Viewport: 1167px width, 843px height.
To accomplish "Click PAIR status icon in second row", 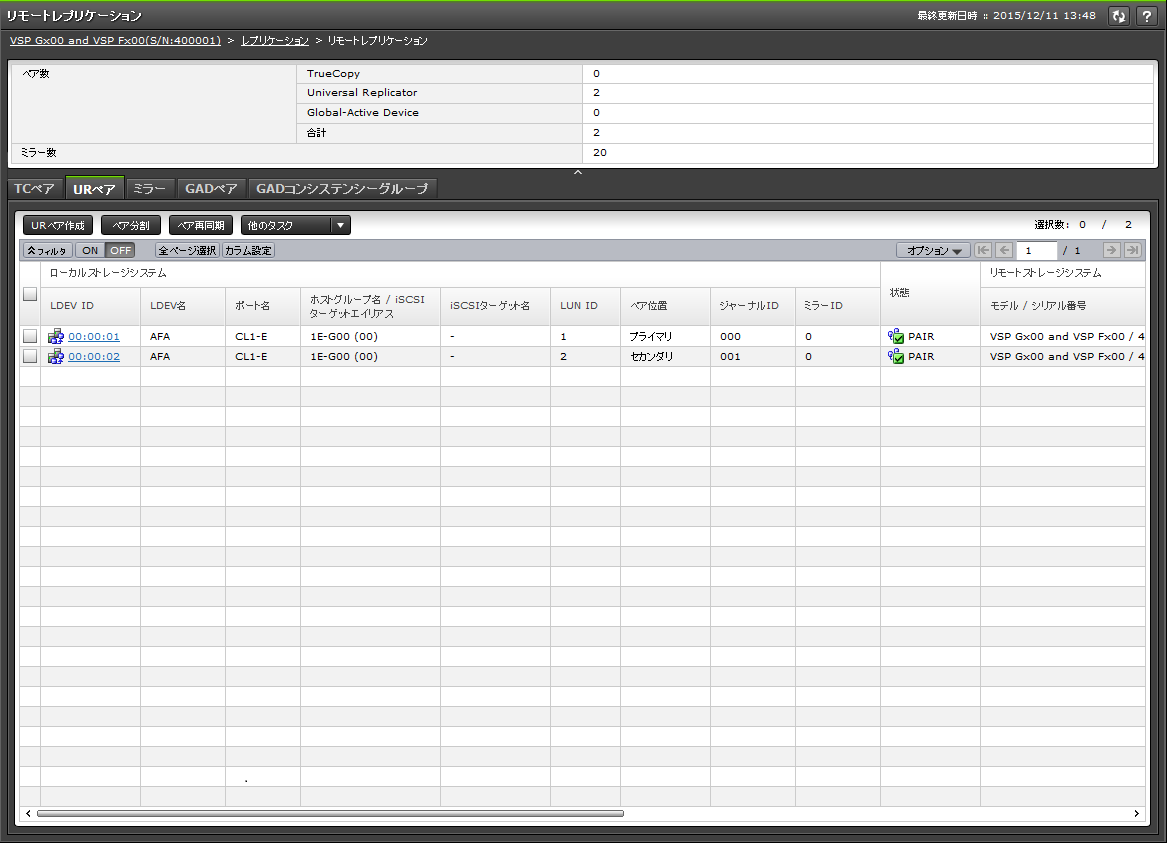I will (x=896, y=357).
